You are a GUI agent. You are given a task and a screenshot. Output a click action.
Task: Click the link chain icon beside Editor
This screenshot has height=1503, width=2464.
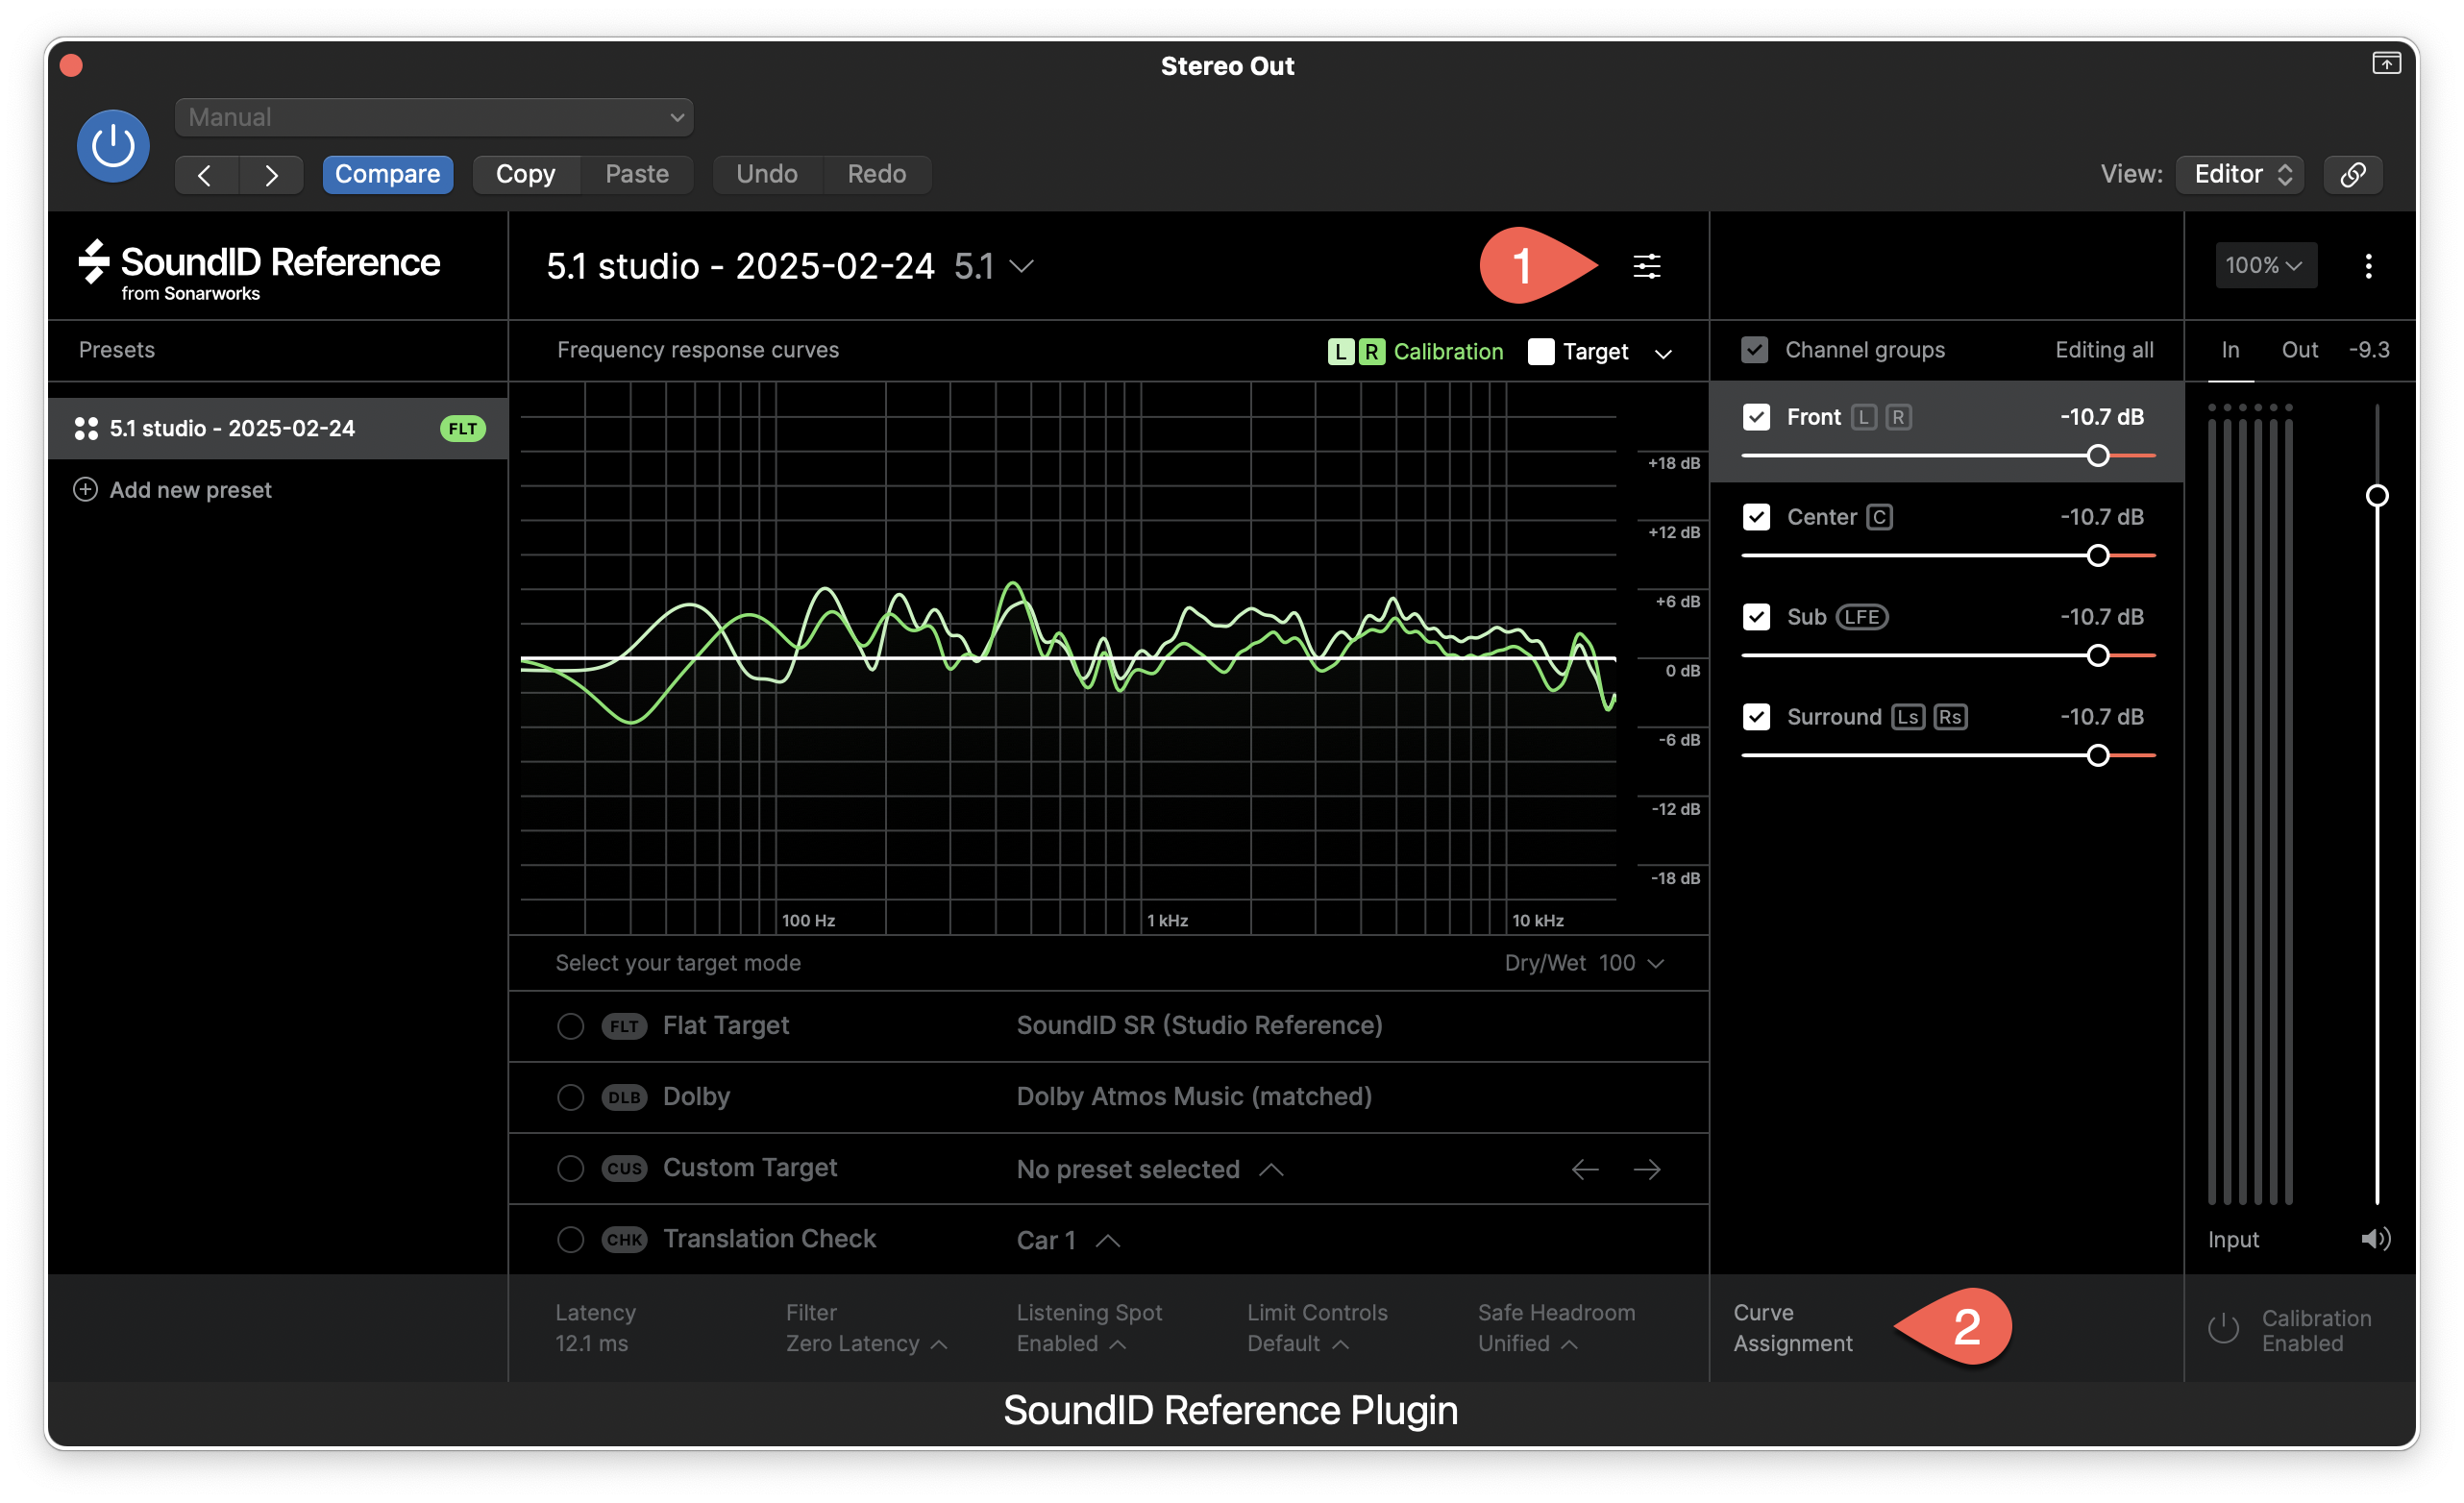2353,174
